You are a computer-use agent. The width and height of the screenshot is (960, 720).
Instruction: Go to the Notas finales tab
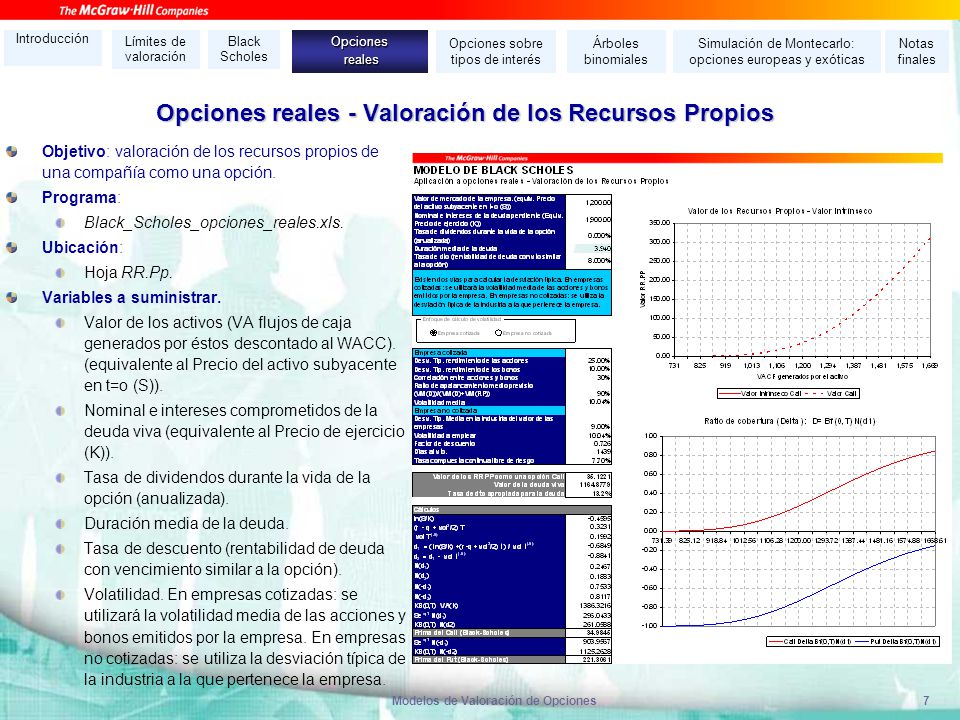917,51
